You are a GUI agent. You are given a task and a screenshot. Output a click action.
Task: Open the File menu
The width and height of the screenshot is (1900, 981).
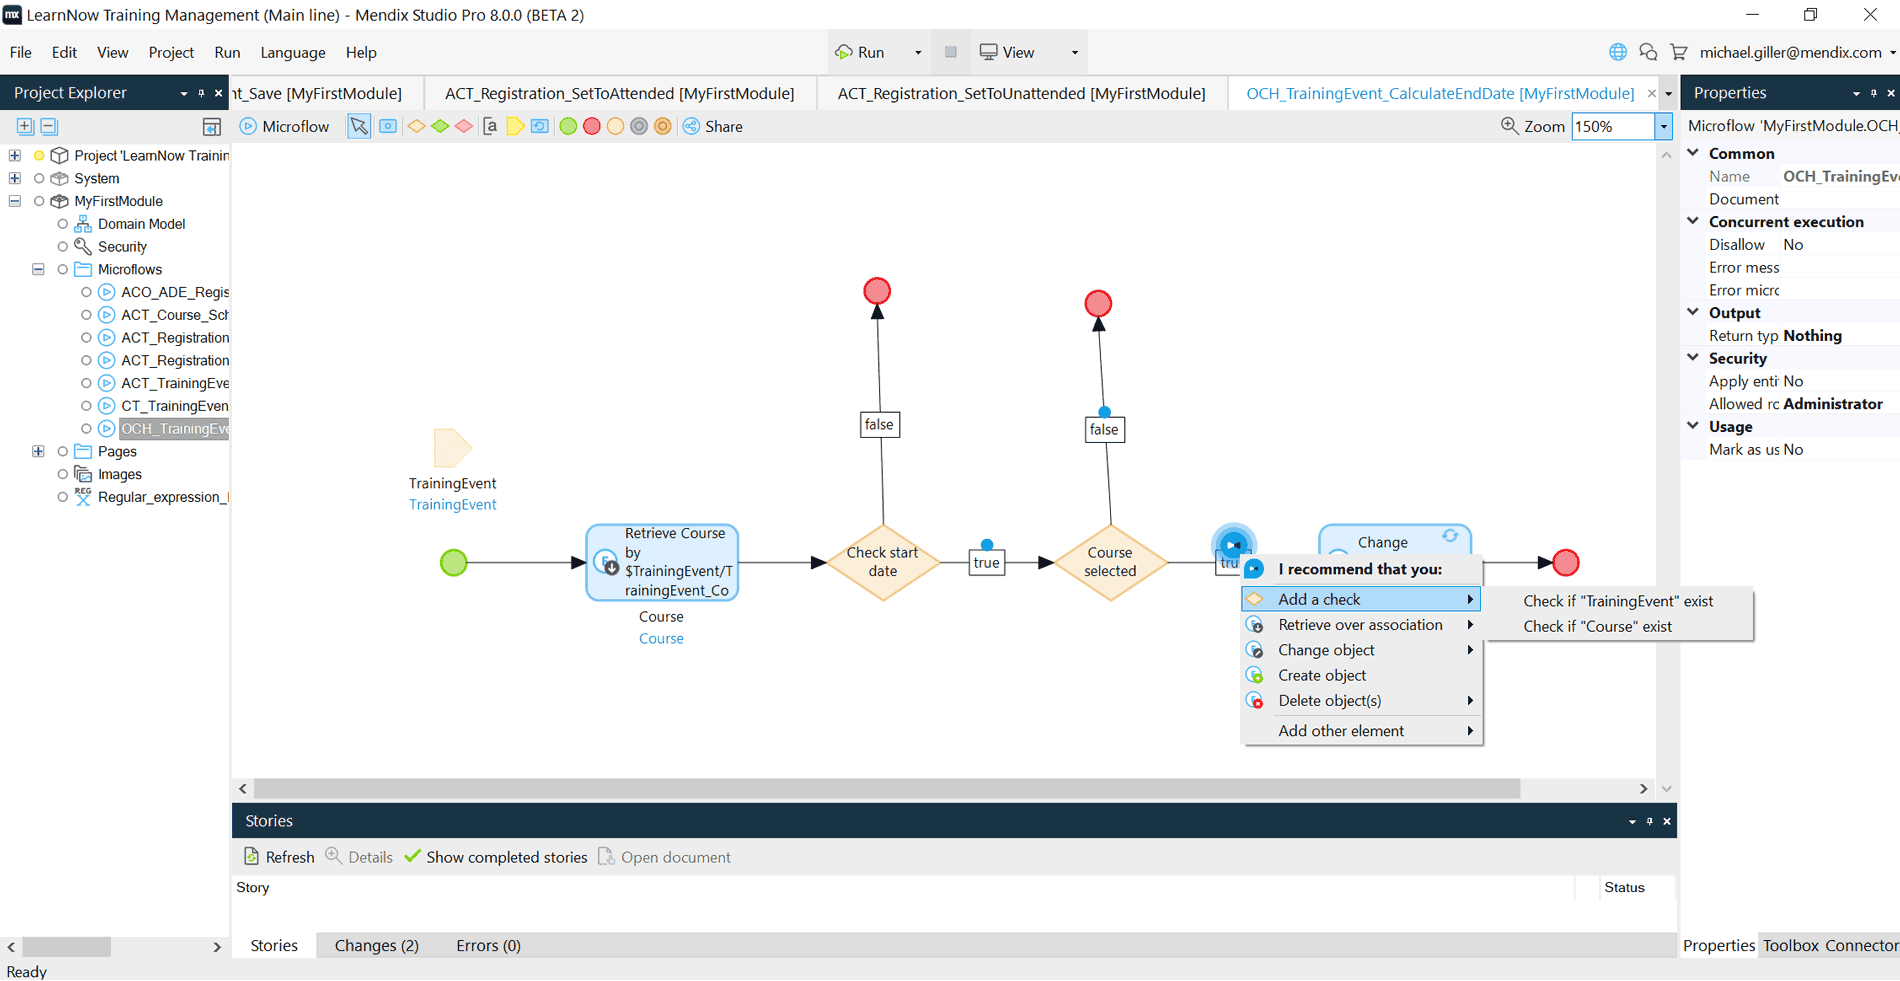pos(21,52)
